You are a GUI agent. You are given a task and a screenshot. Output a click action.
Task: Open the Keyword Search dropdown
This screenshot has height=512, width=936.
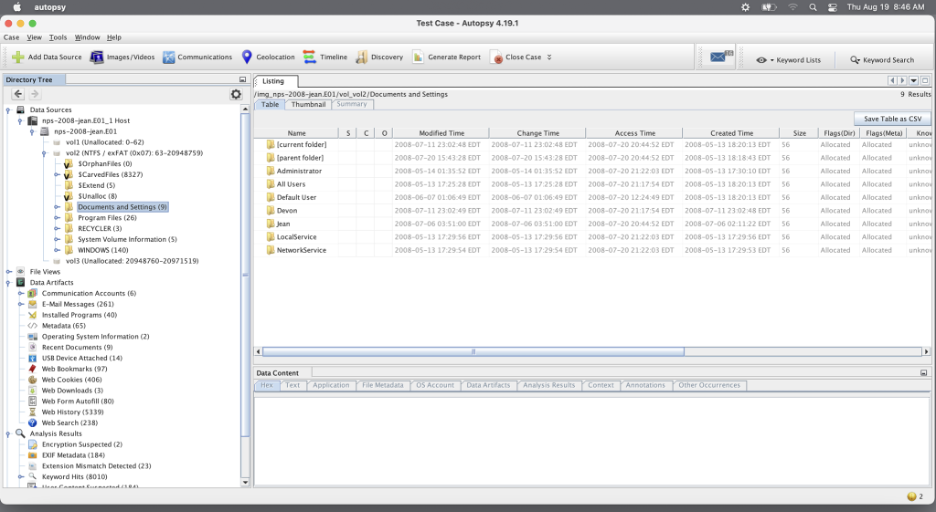[x=882, y=60]
